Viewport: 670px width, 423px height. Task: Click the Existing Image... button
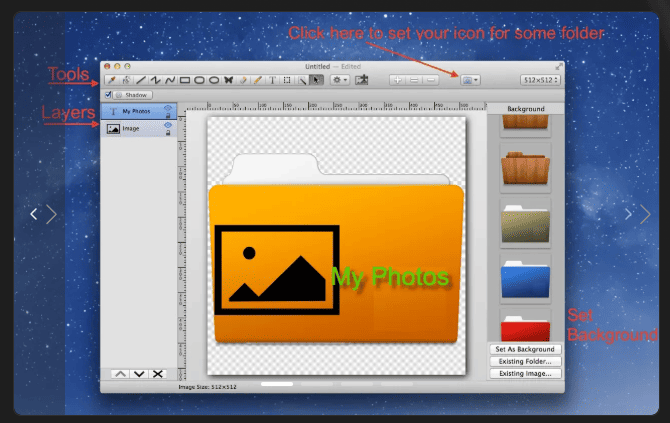pos(525,373)
